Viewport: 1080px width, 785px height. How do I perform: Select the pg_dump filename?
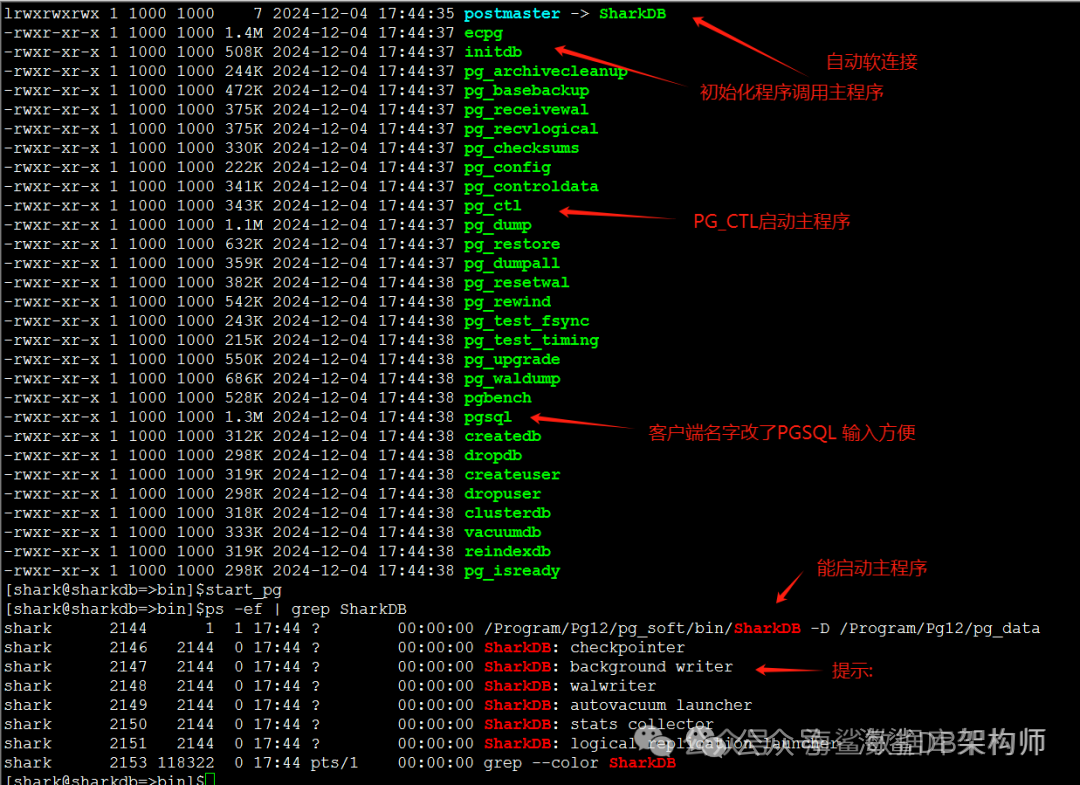pyautogui.click(x=497, y=225)
